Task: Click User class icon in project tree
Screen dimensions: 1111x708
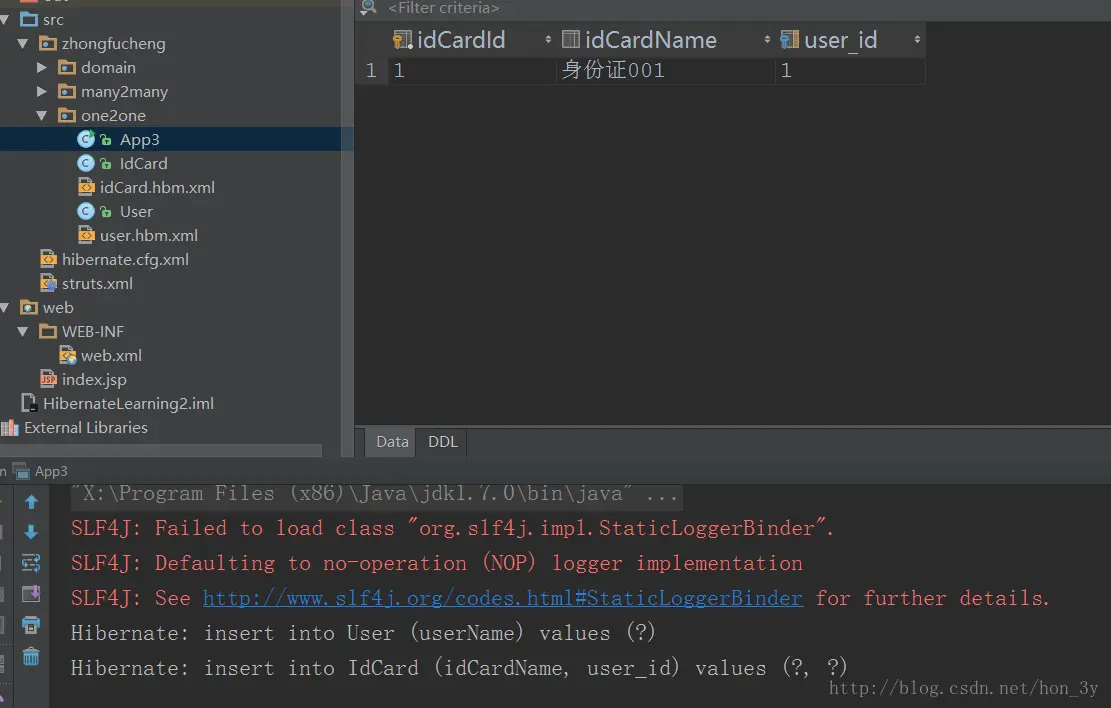Action: [x=86, y=211]
